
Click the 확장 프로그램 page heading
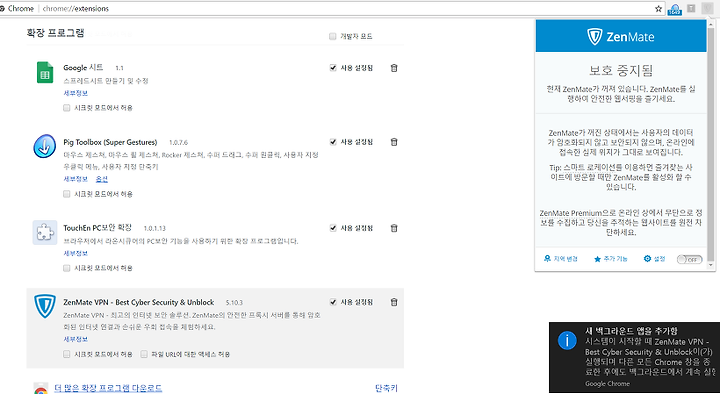pos(56,33)
